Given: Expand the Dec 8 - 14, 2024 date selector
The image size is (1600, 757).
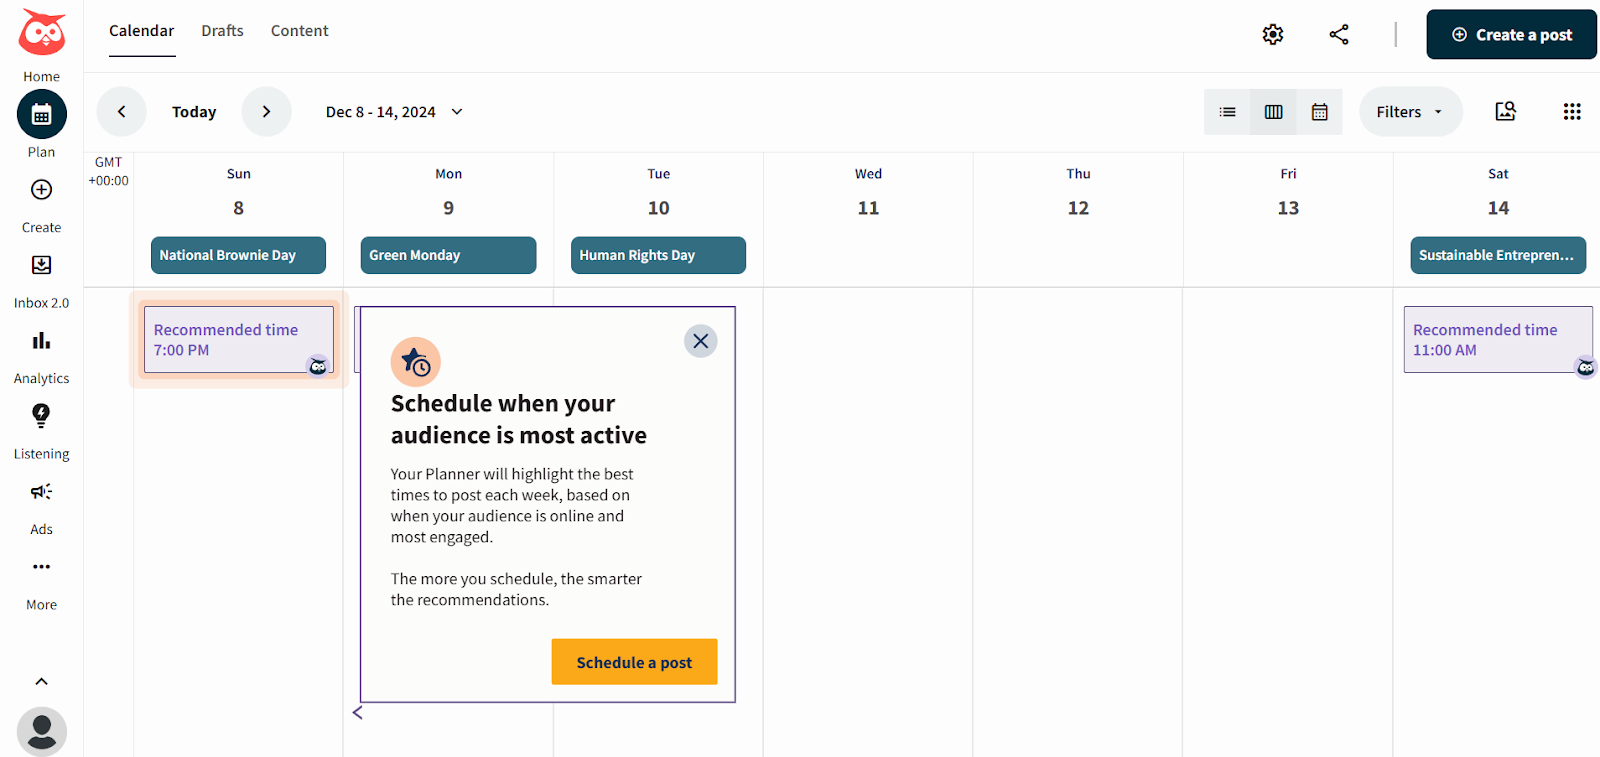Looking at the screenshot, I should click(393, 111).
